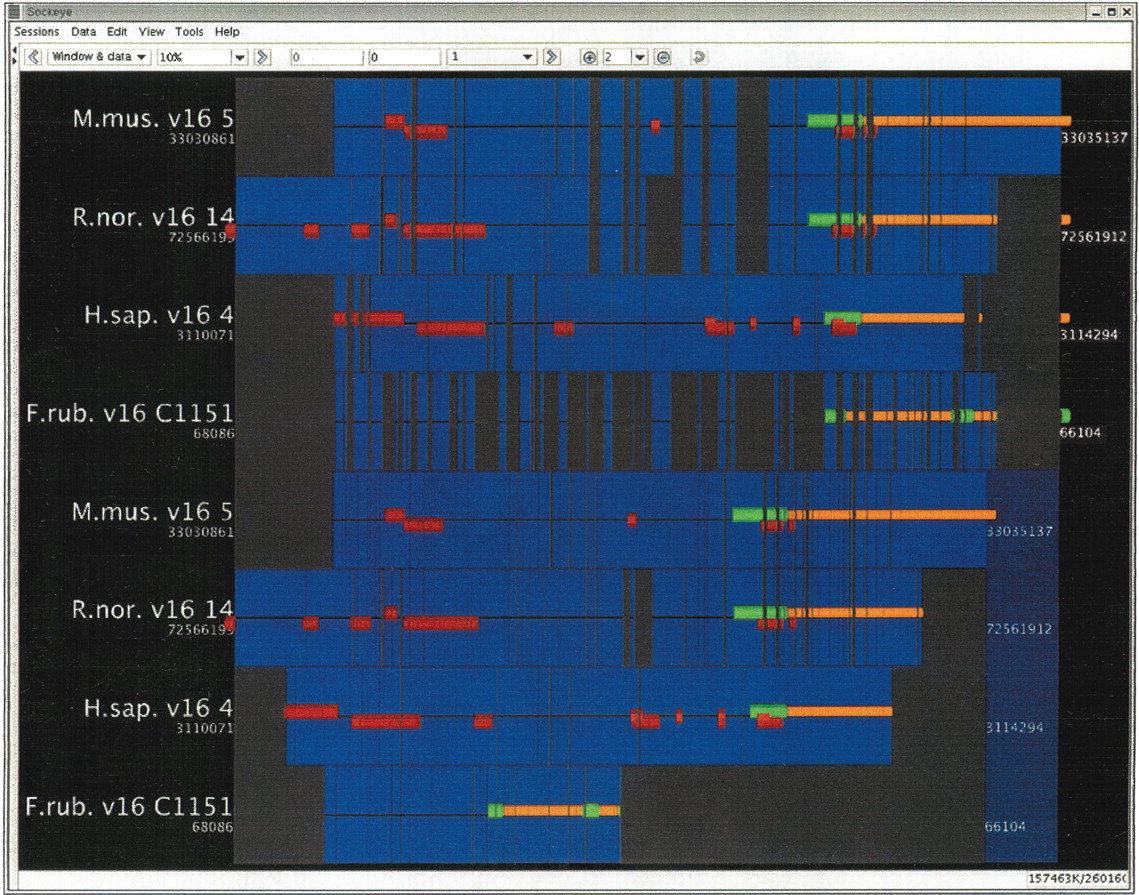
Task: Select the upper 'R.nor. v16 14' track label
Action: coord(153,216)
